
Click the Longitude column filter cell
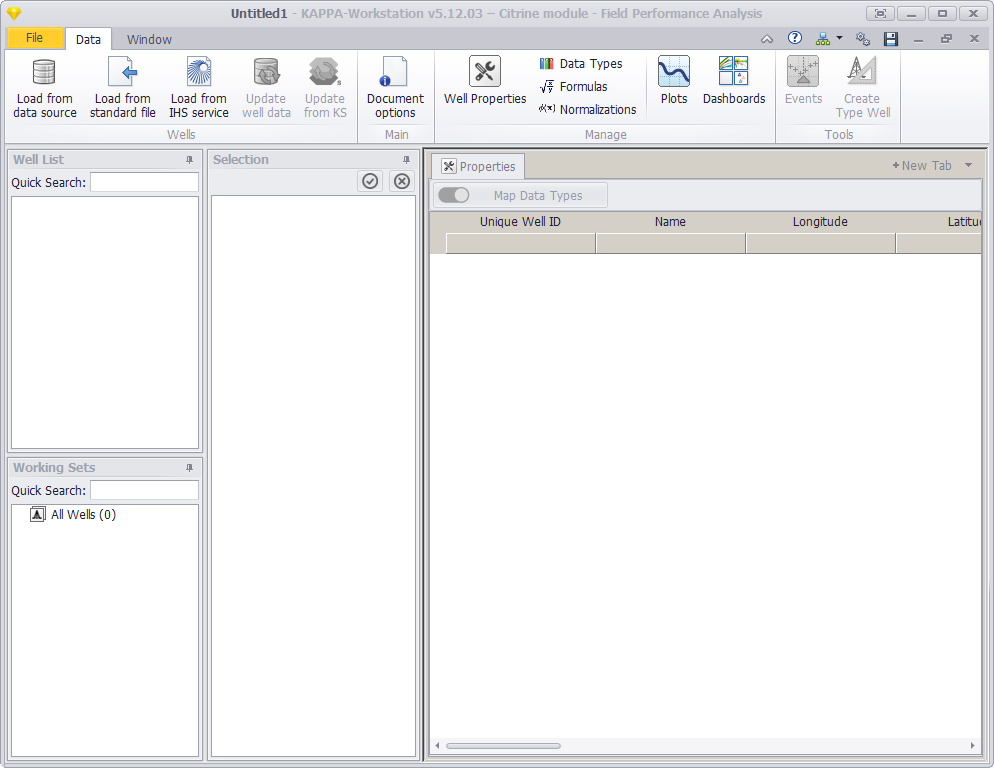(821, 243)
